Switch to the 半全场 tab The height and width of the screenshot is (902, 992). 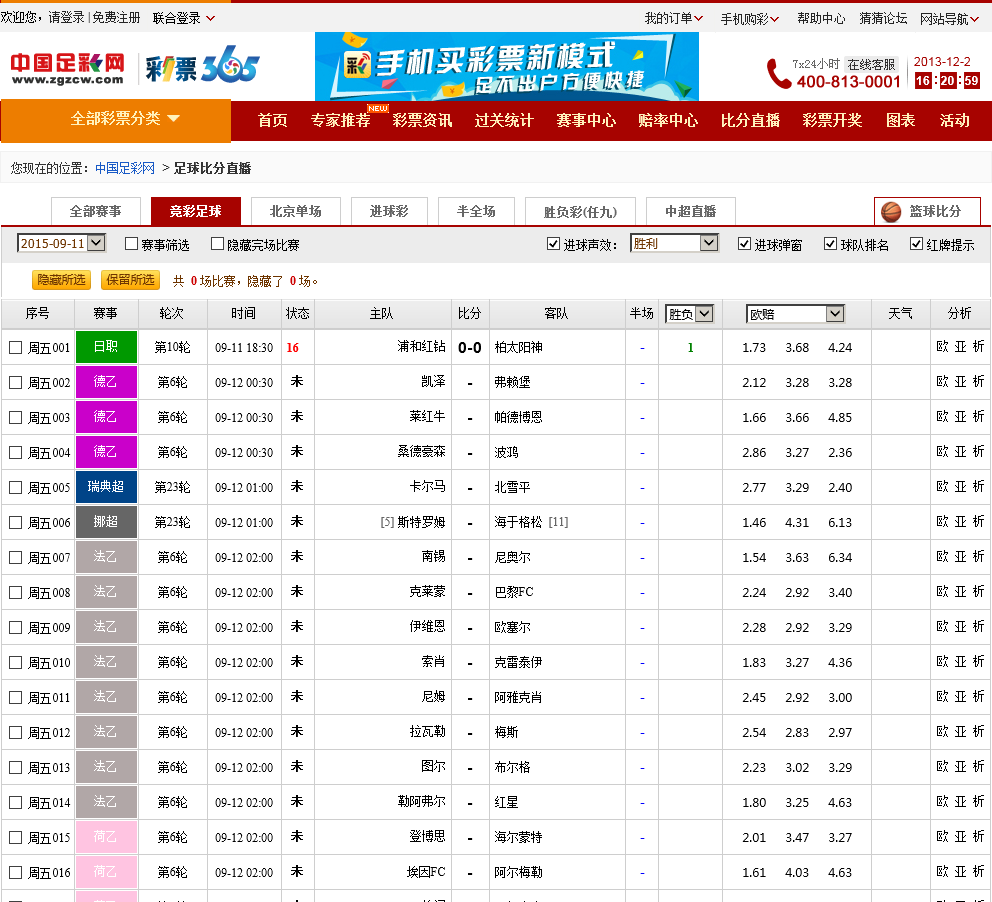pyautogui.click(x=476, y=211)
